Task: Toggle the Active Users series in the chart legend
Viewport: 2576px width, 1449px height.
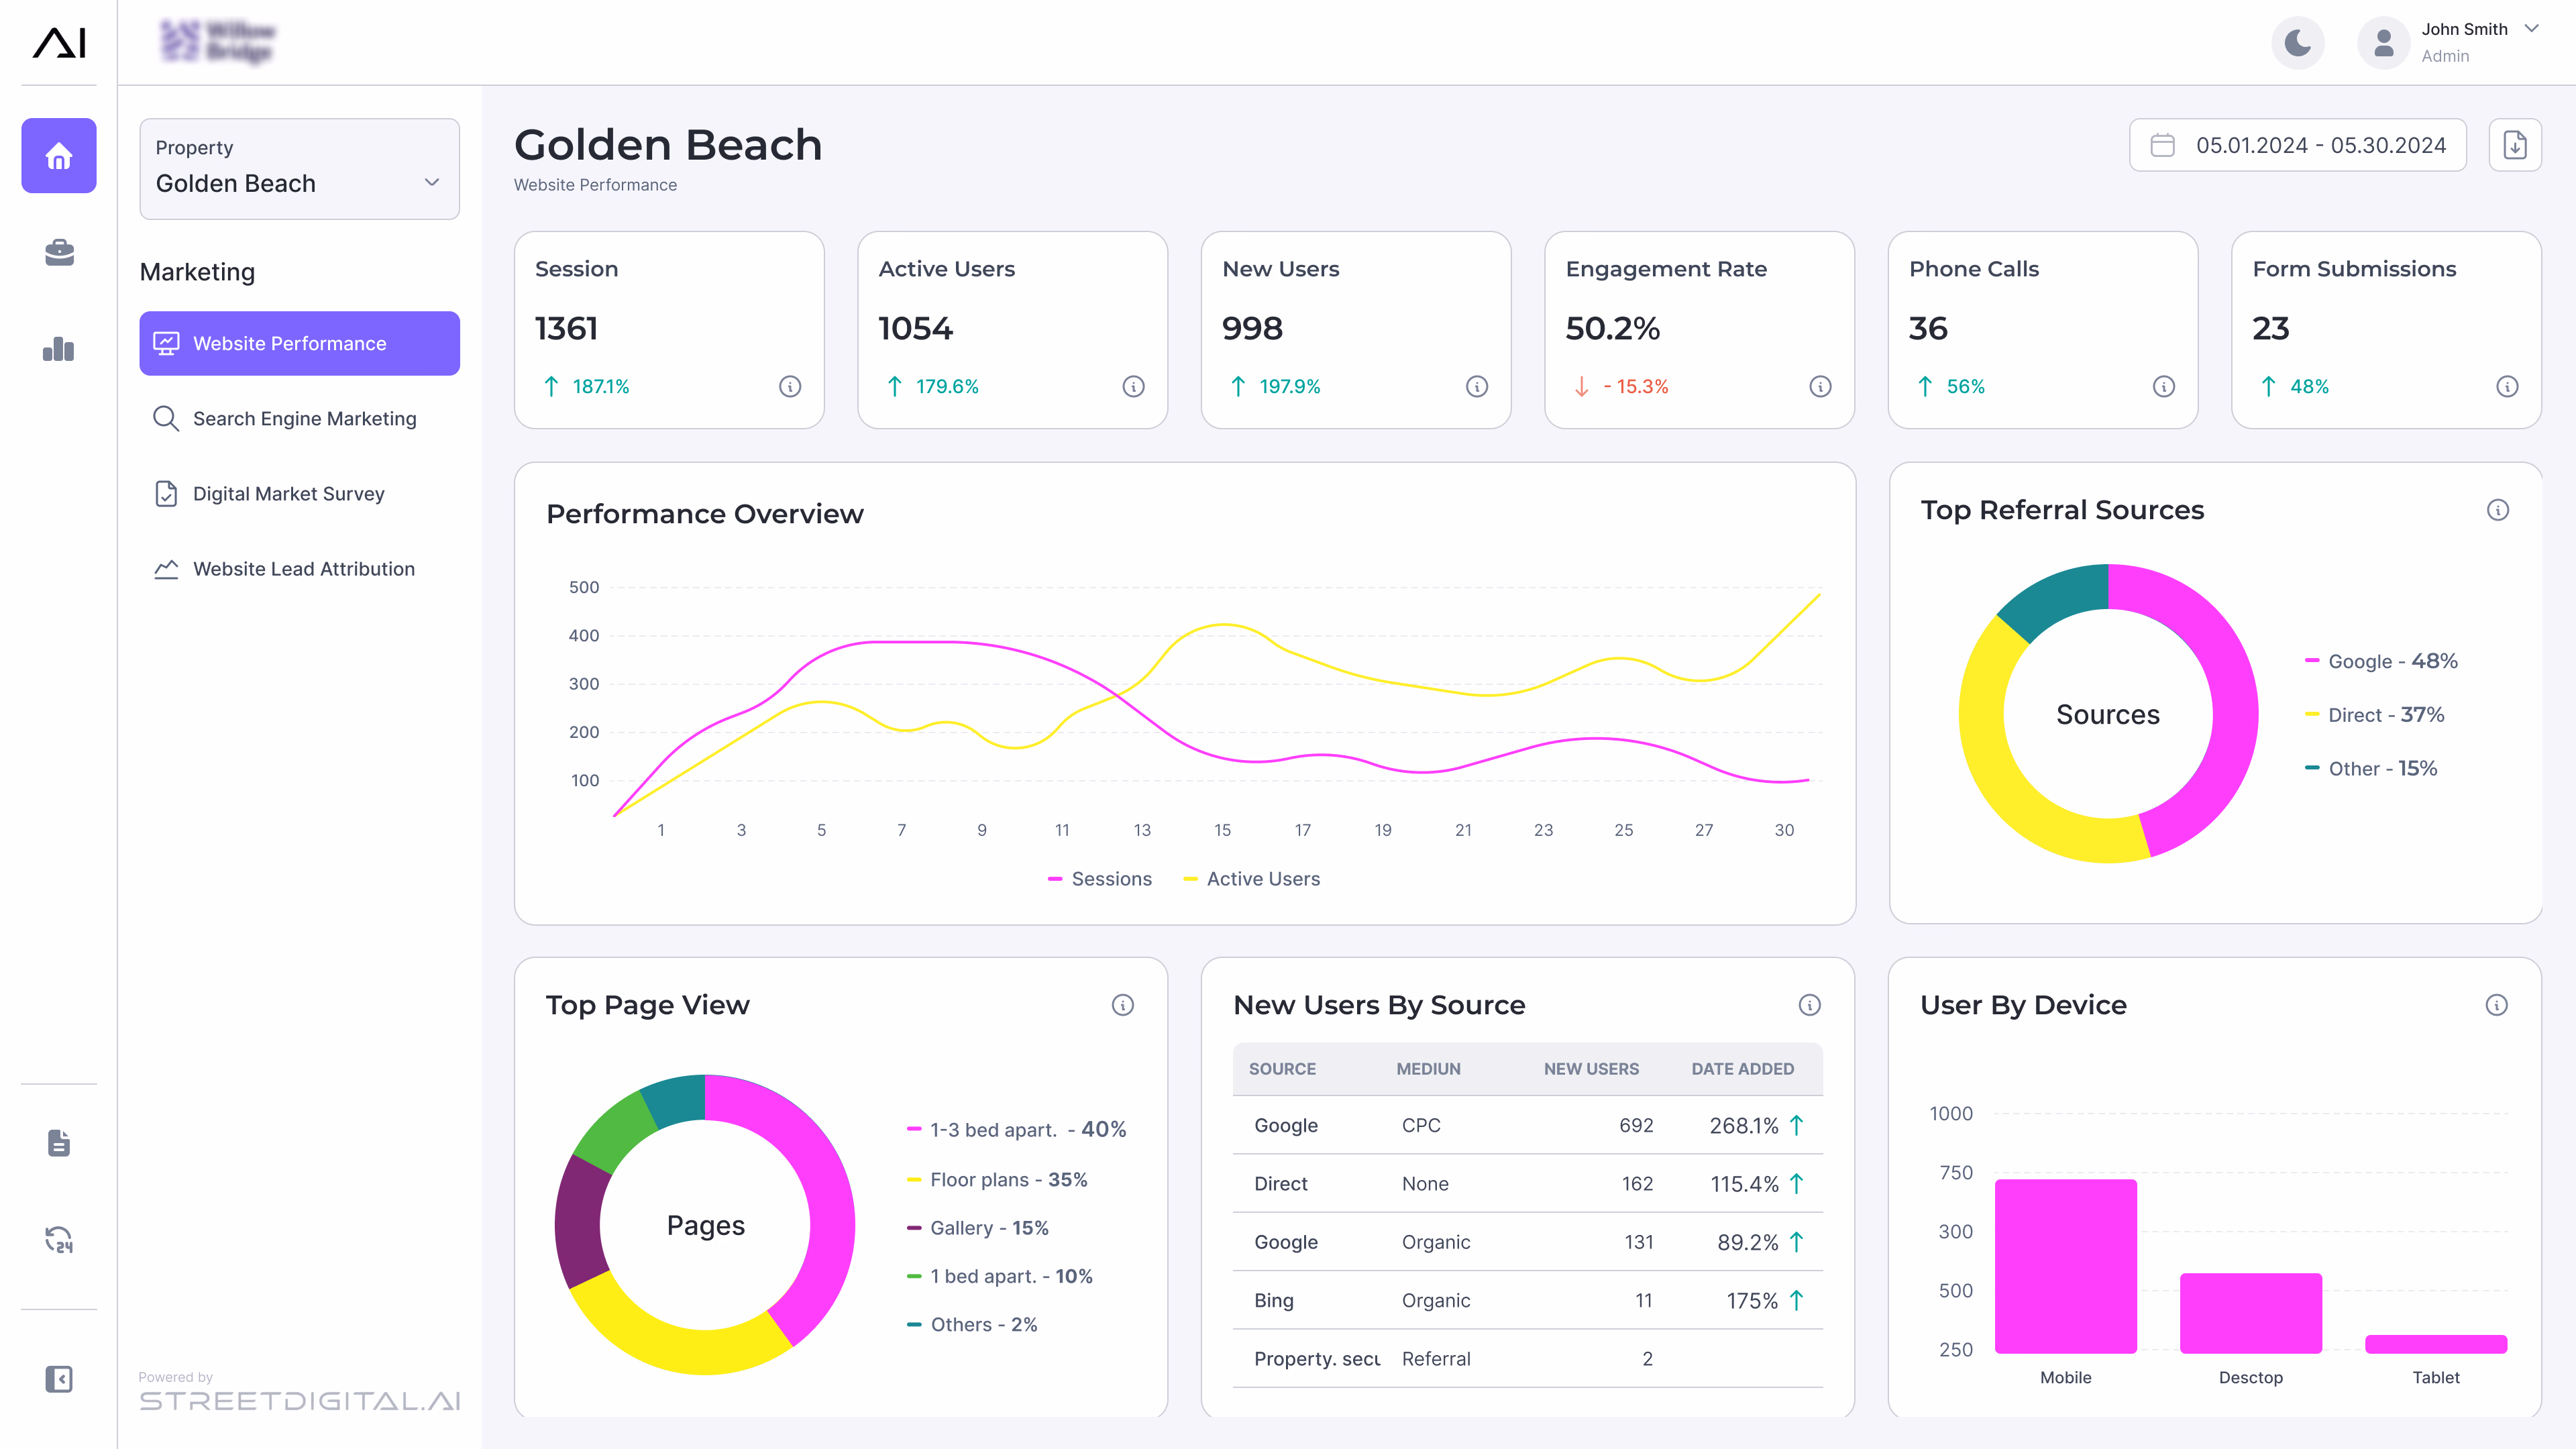Action: [1252, 879]
